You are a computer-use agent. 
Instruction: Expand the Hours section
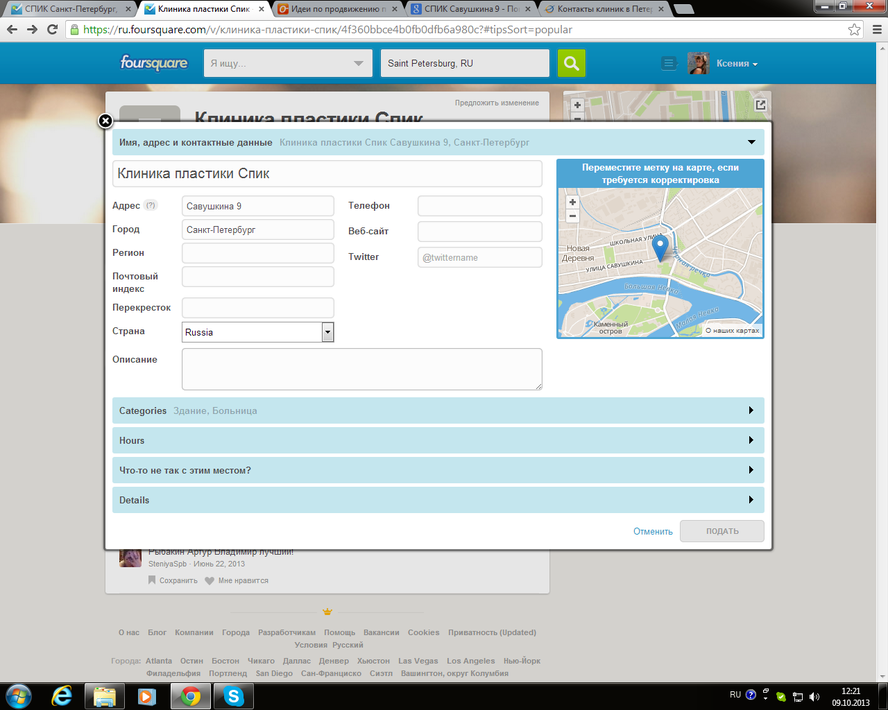[x=438, y=440]
